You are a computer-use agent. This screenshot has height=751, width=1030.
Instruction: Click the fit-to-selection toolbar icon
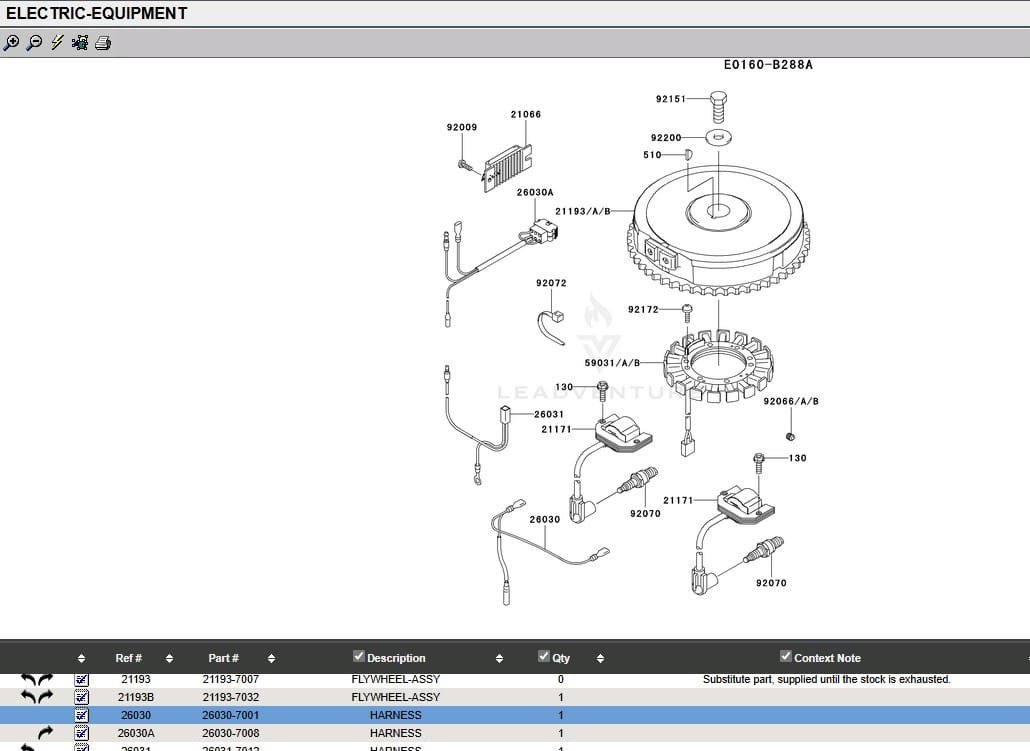80,43
